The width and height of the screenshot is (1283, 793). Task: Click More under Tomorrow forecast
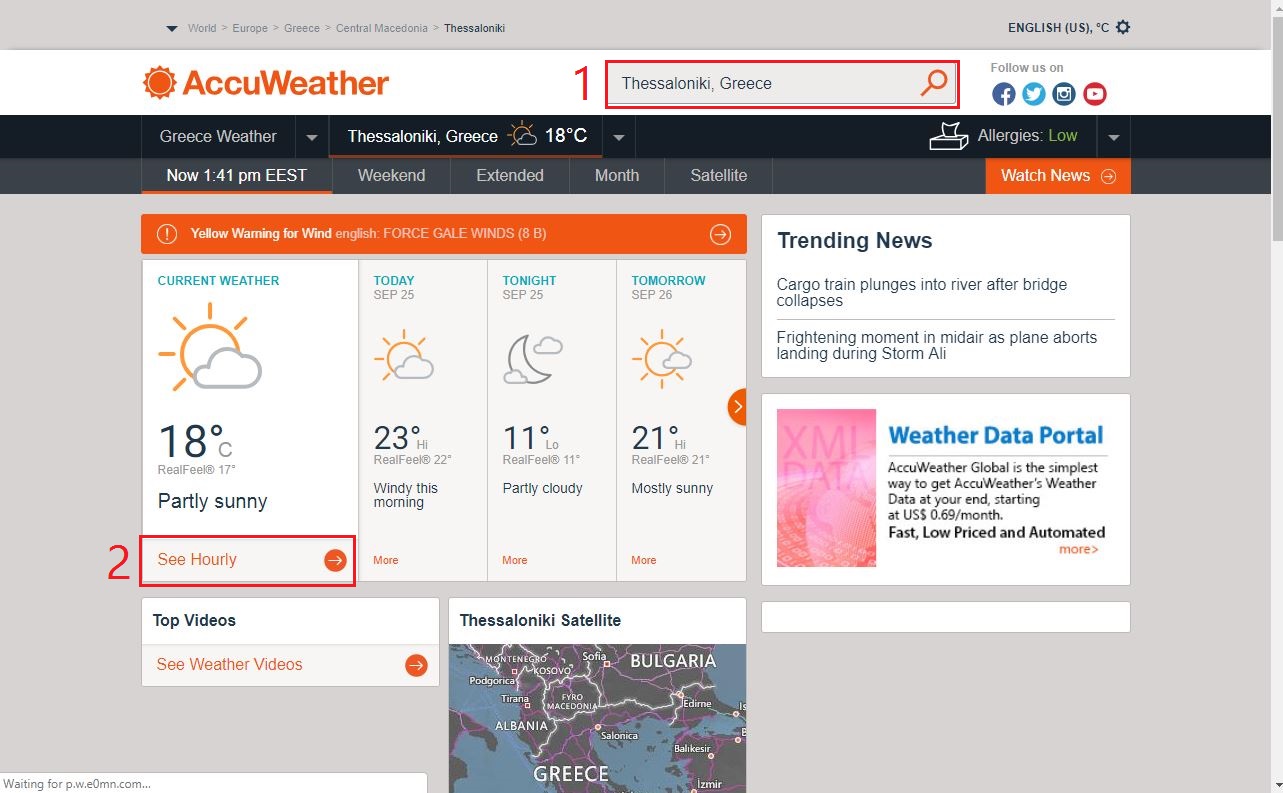644,560
